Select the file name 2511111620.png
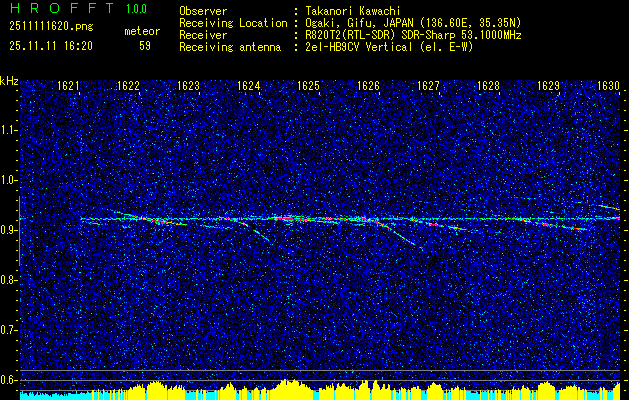The height and width of the screenshot is (400, 629). (x=51, y=27)
